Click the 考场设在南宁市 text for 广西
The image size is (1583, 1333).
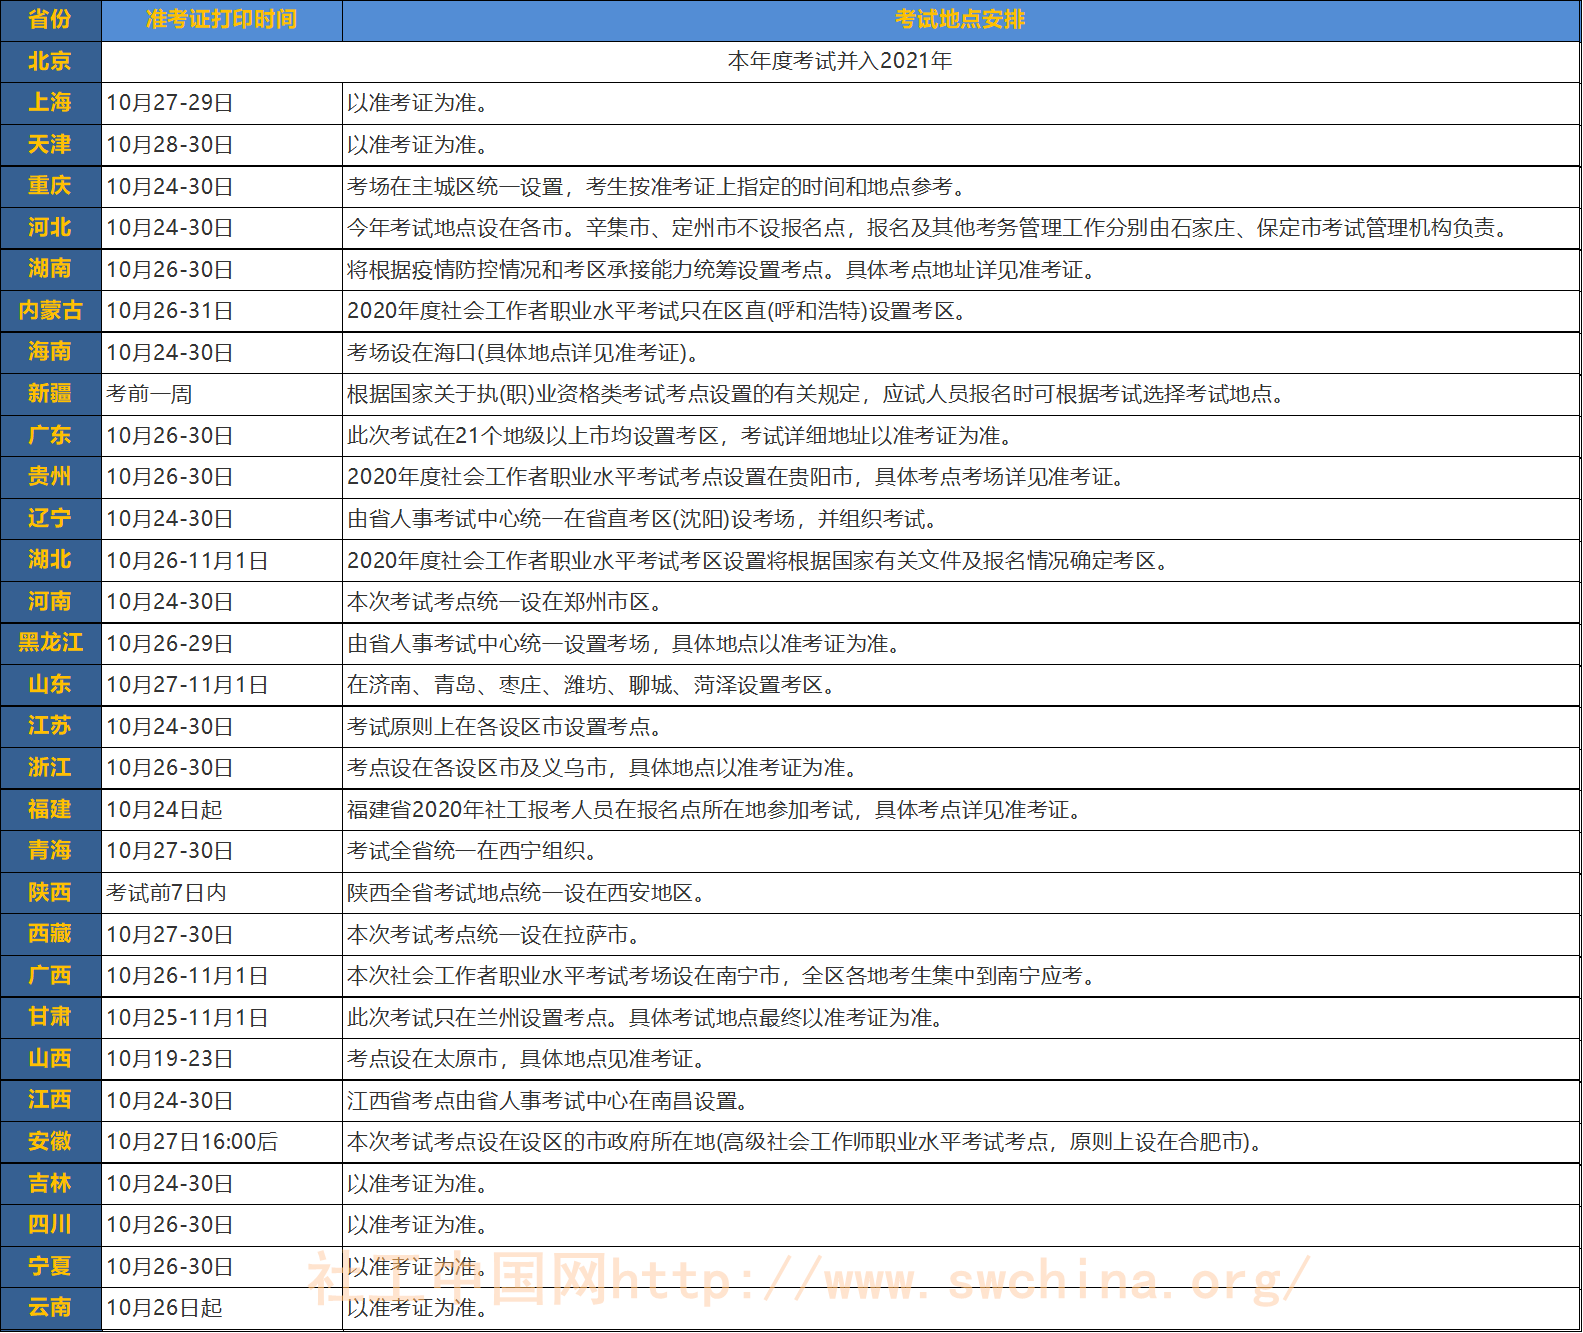[704, 976]
